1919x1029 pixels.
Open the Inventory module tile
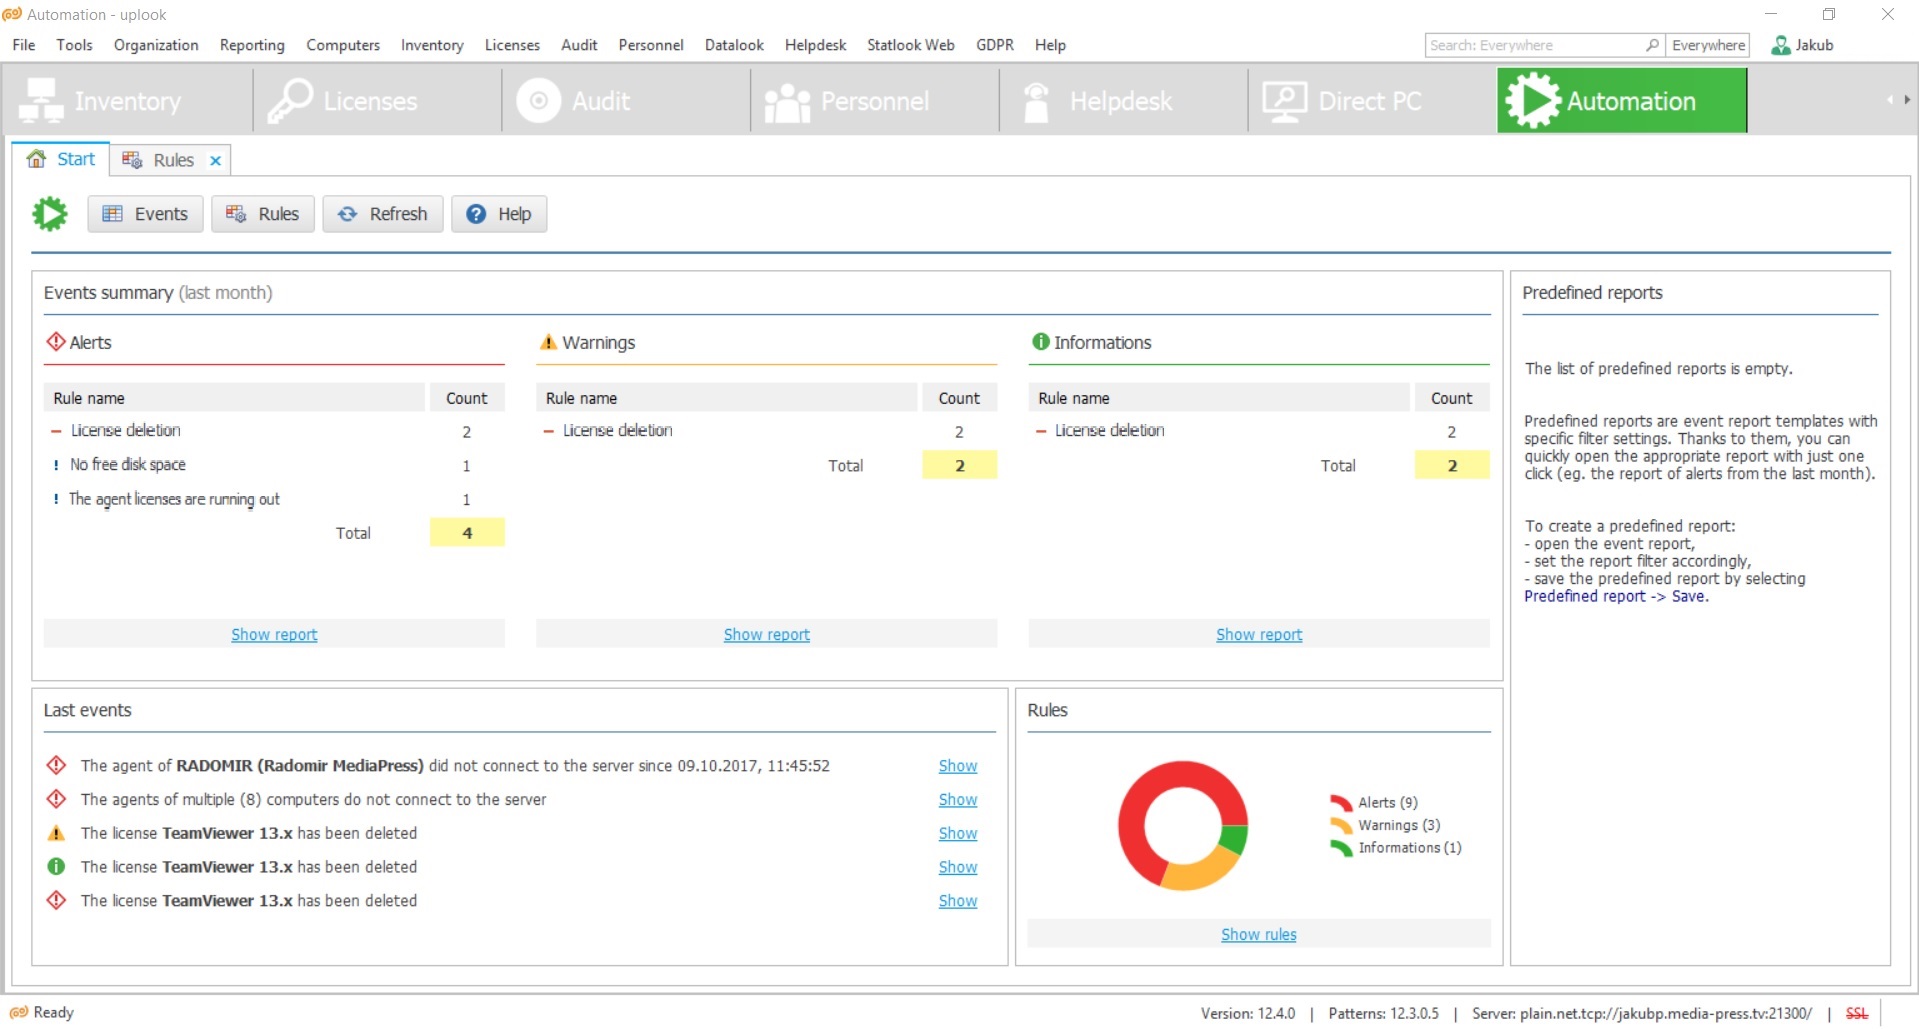pos(127,101)
